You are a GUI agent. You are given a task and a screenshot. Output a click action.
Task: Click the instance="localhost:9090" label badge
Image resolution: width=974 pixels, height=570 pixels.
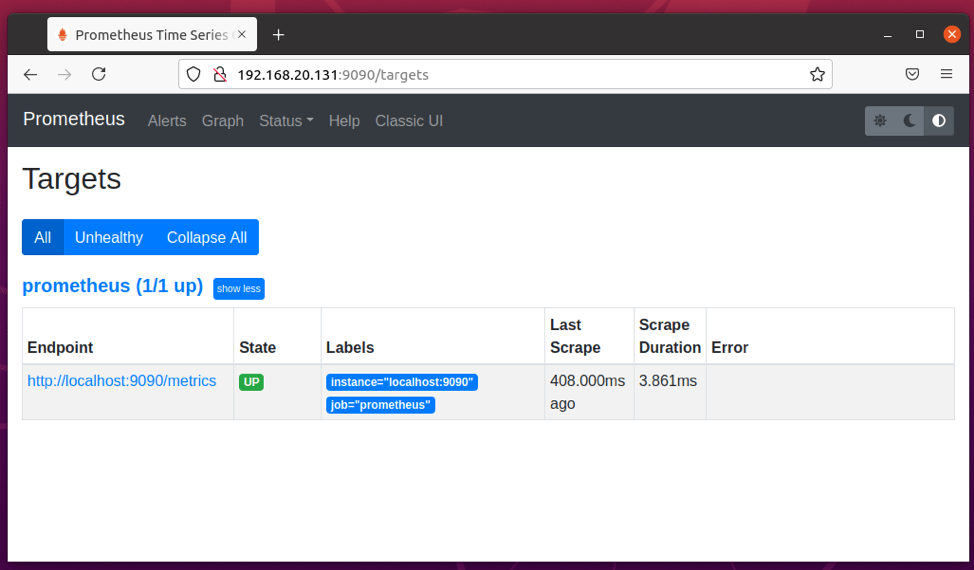click(402, 382)
